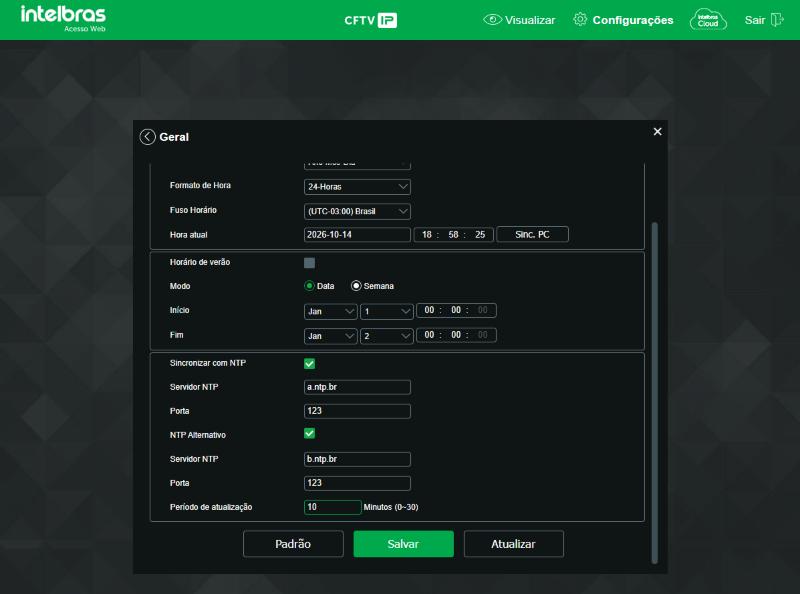Click Sair to log out

pos(755,20)
